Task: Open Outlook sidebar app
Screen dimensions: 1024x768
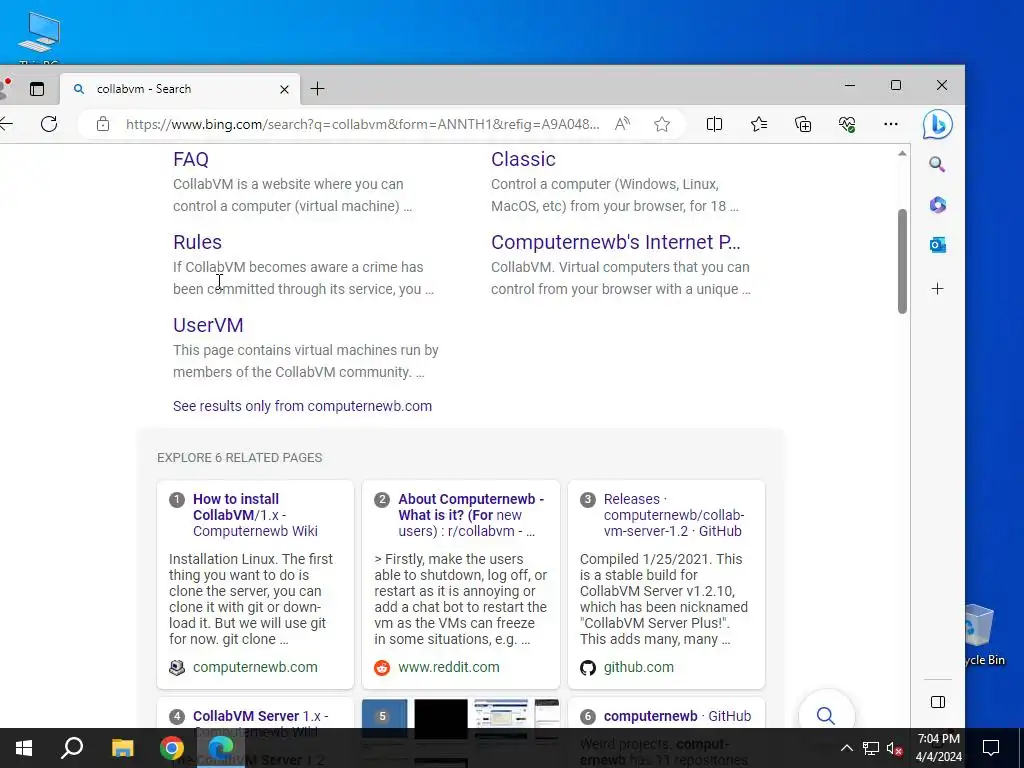Action: click(x=938, y=245)
